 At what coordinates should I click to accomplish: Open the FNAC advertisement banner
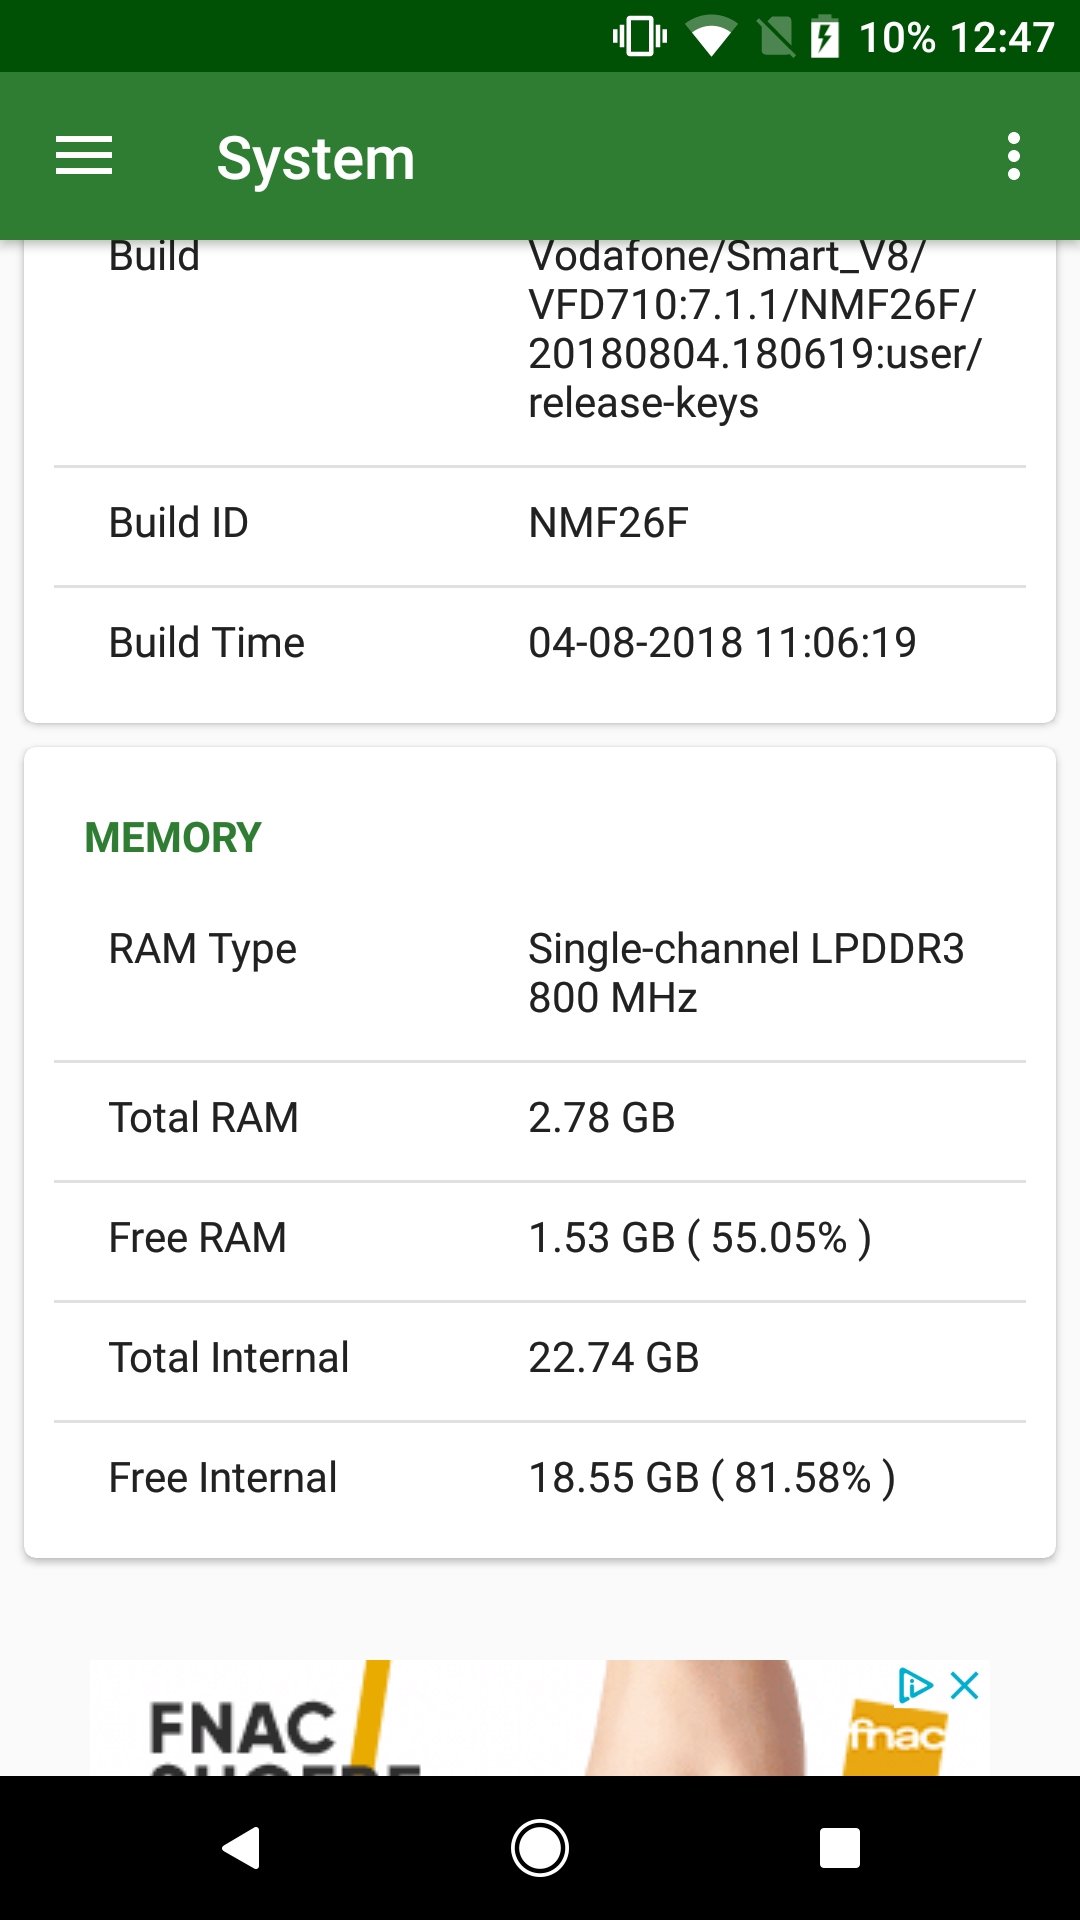point(540,1718)
